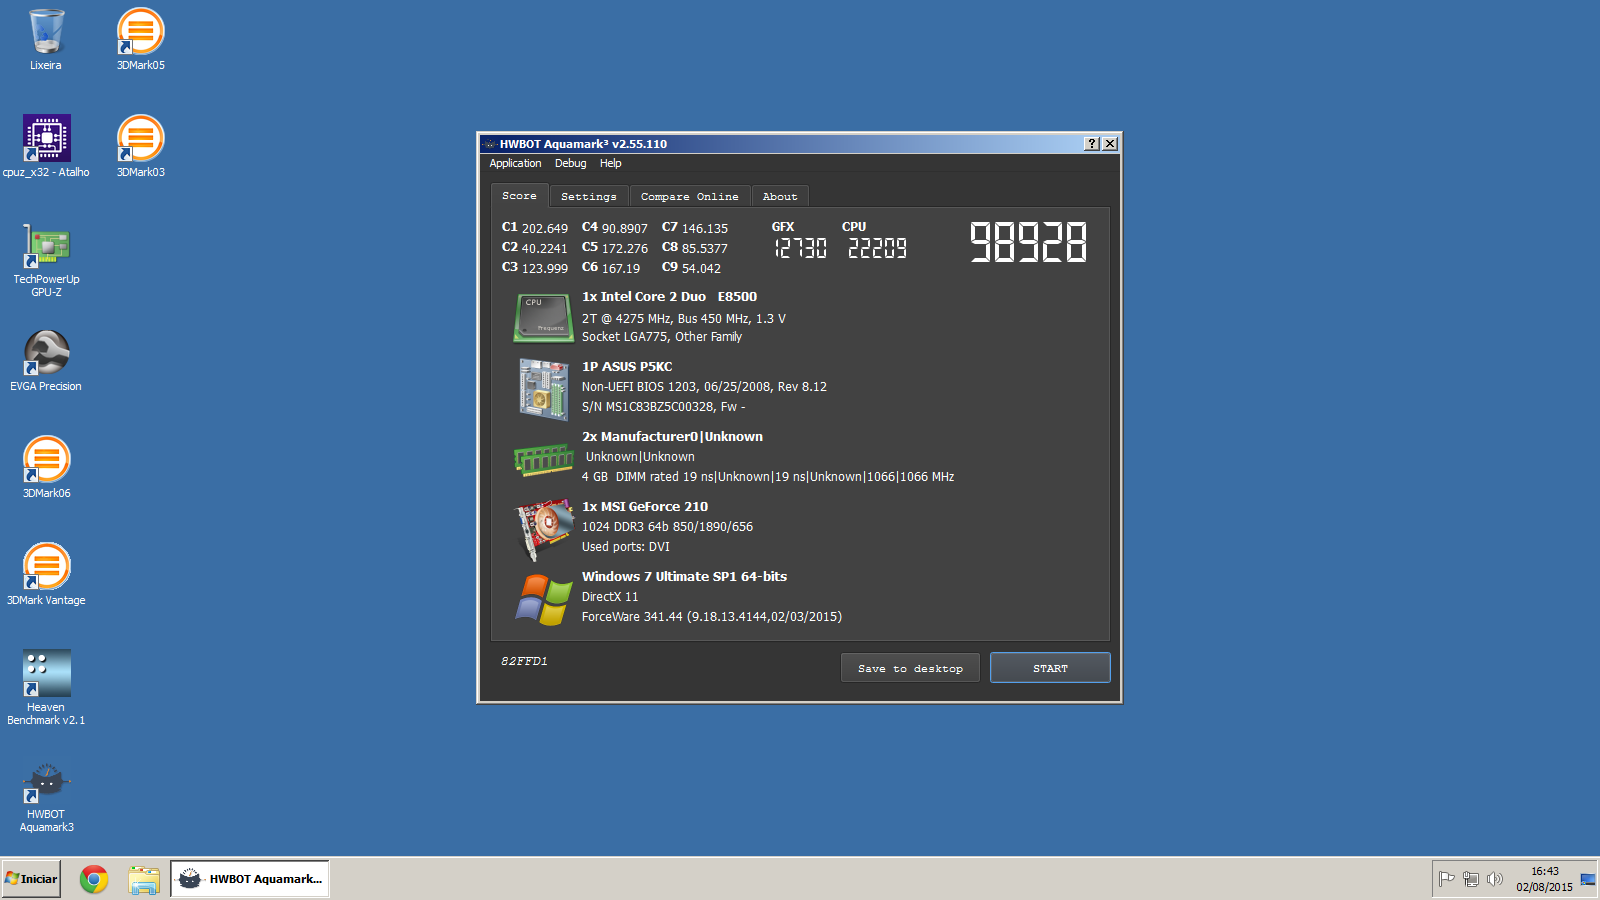
Task: Launch the 3DMark Vantage shortcut
Action: tap(46, 575)
